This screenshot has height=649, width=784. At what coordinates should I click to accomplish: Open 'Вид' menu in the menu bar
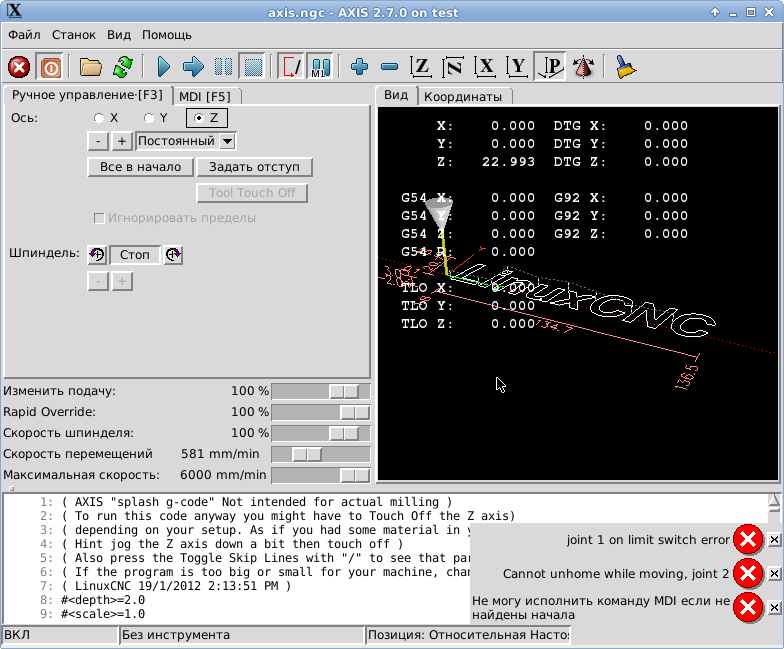[x=119, y=35]
